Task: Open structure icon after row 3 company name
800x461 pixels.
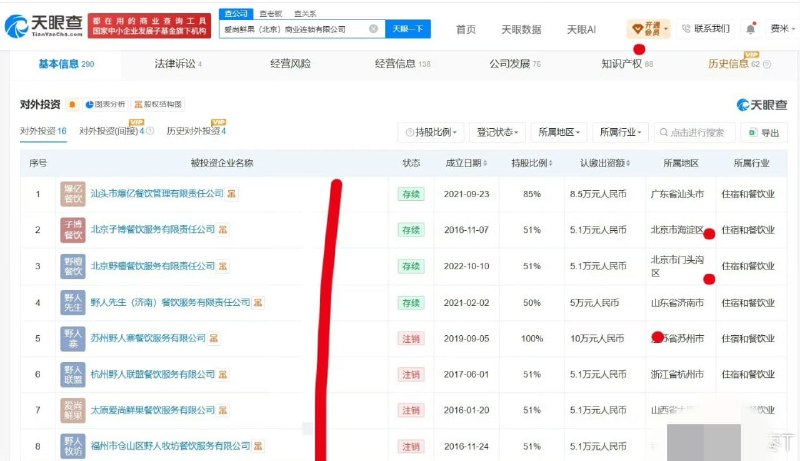Action: [223, 266]
